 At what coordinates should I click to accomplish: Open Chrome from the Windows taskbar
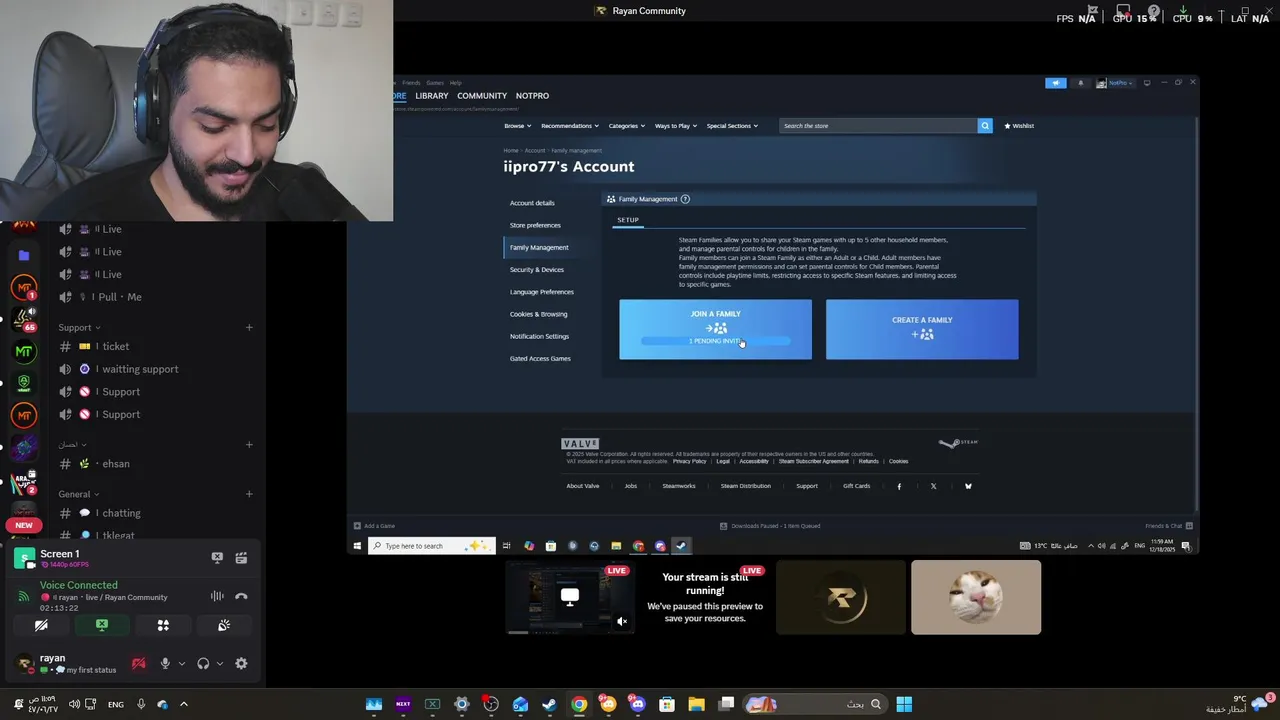click(x=579, y=704)
